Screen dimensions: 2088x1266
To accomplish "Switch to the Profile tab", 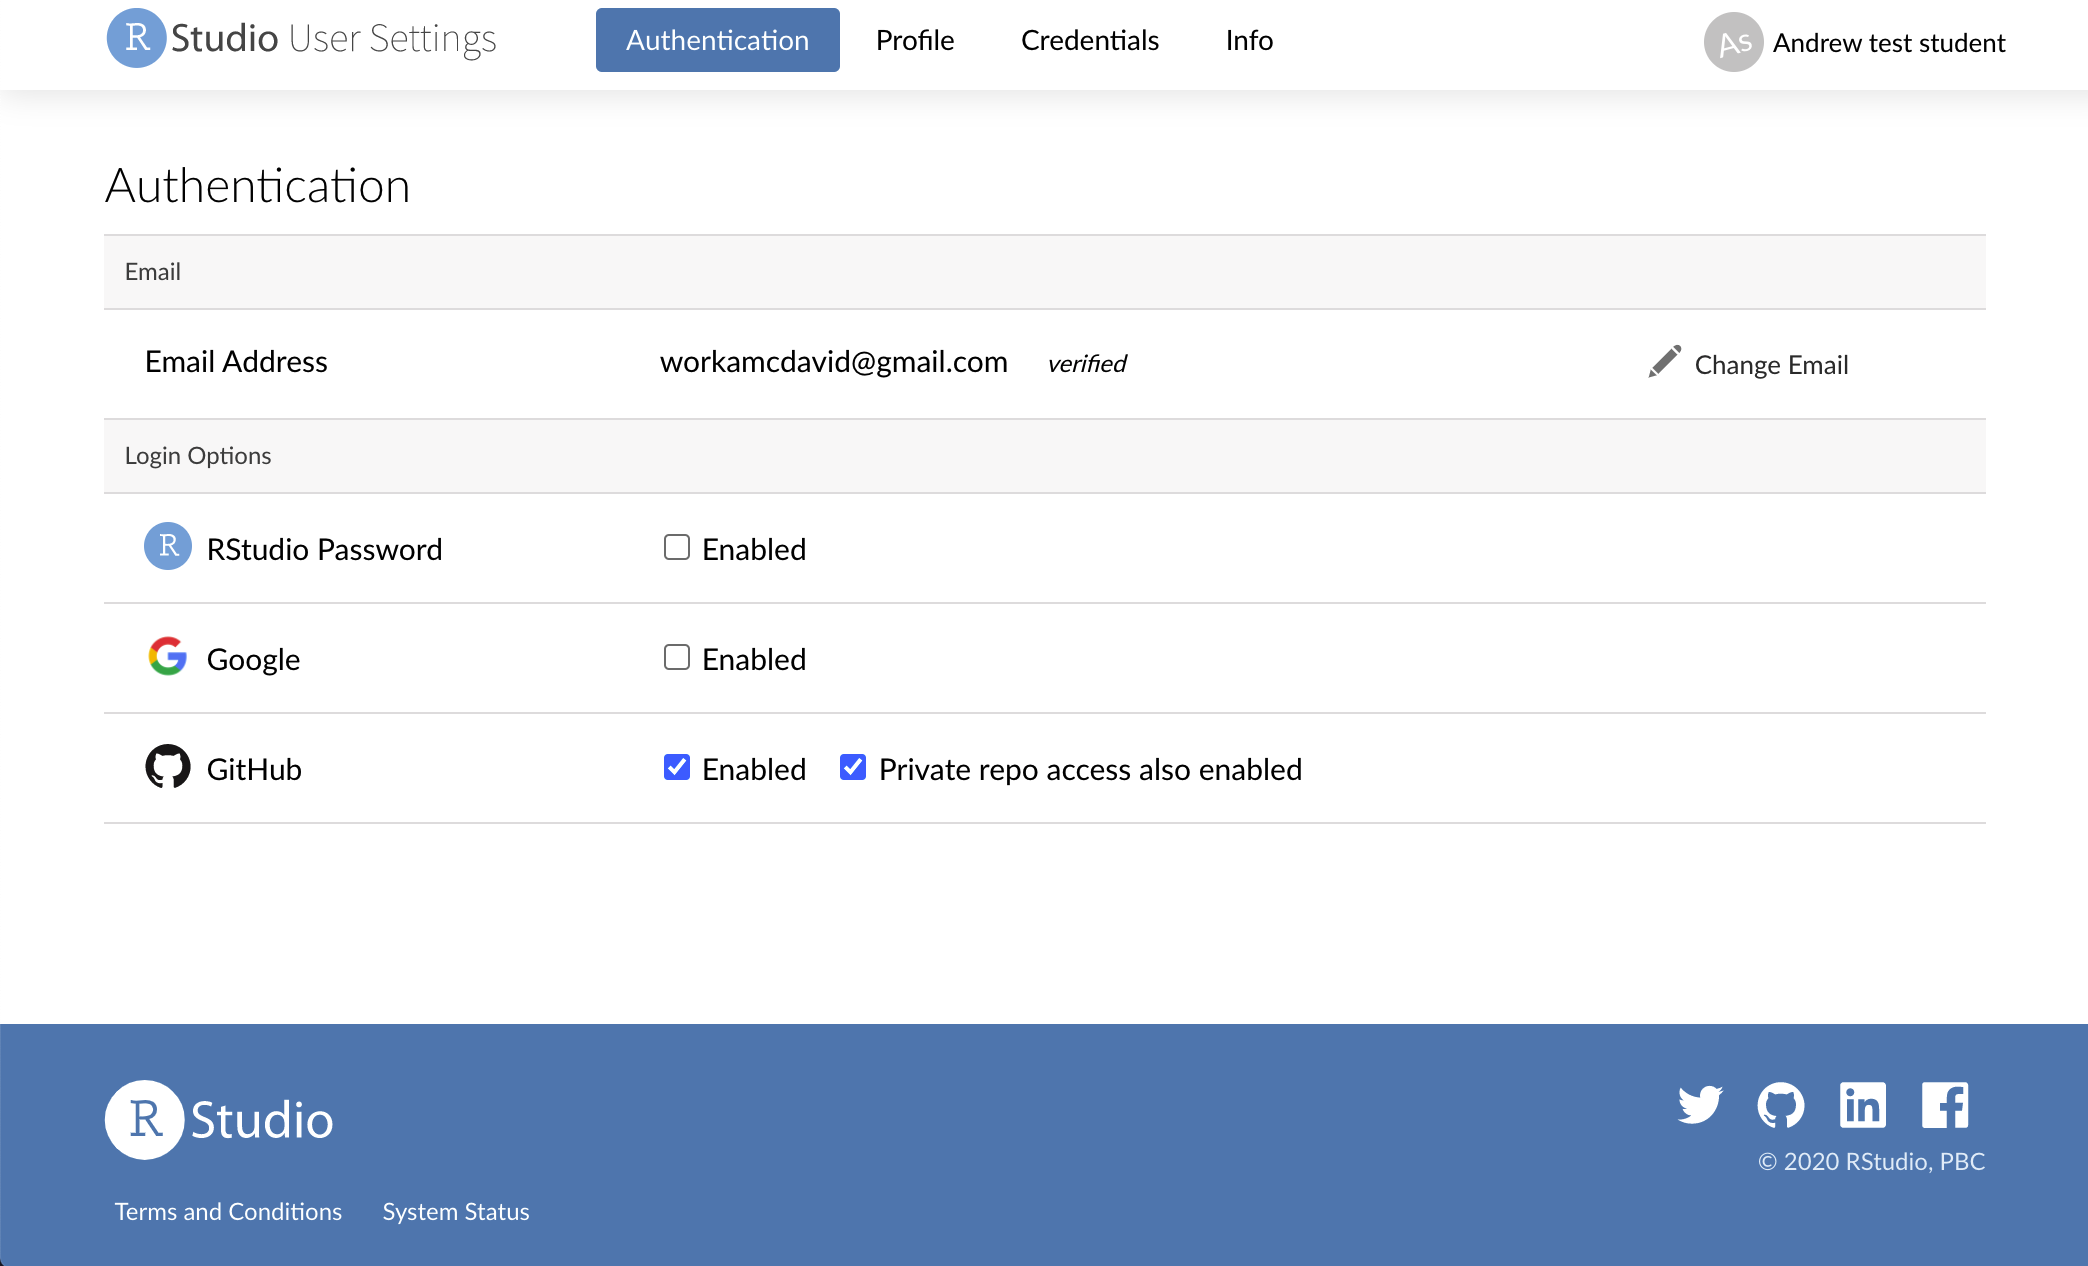I will click(x=915, y=40).
